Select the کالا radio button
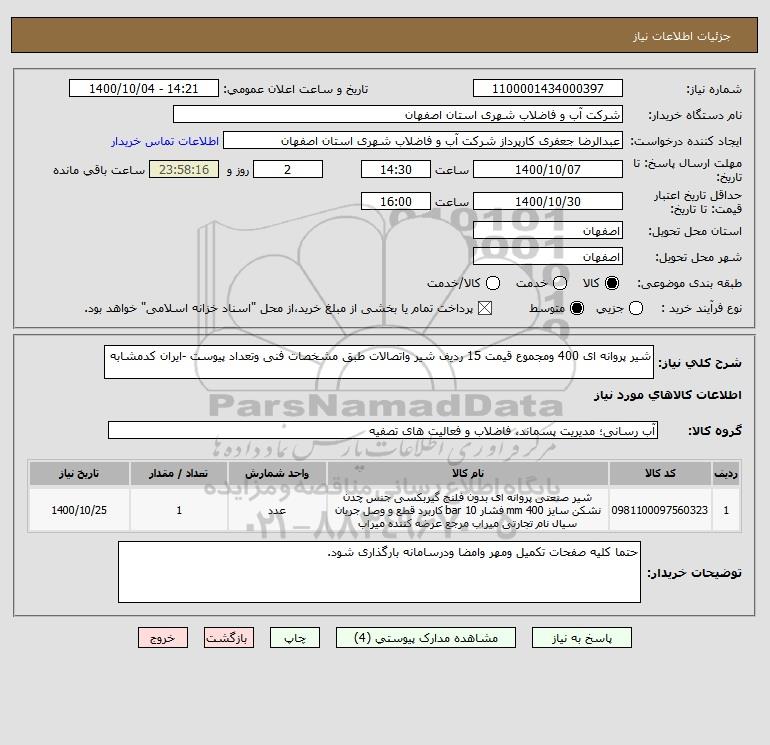The image size is (770, 745). tap(612, 283)
